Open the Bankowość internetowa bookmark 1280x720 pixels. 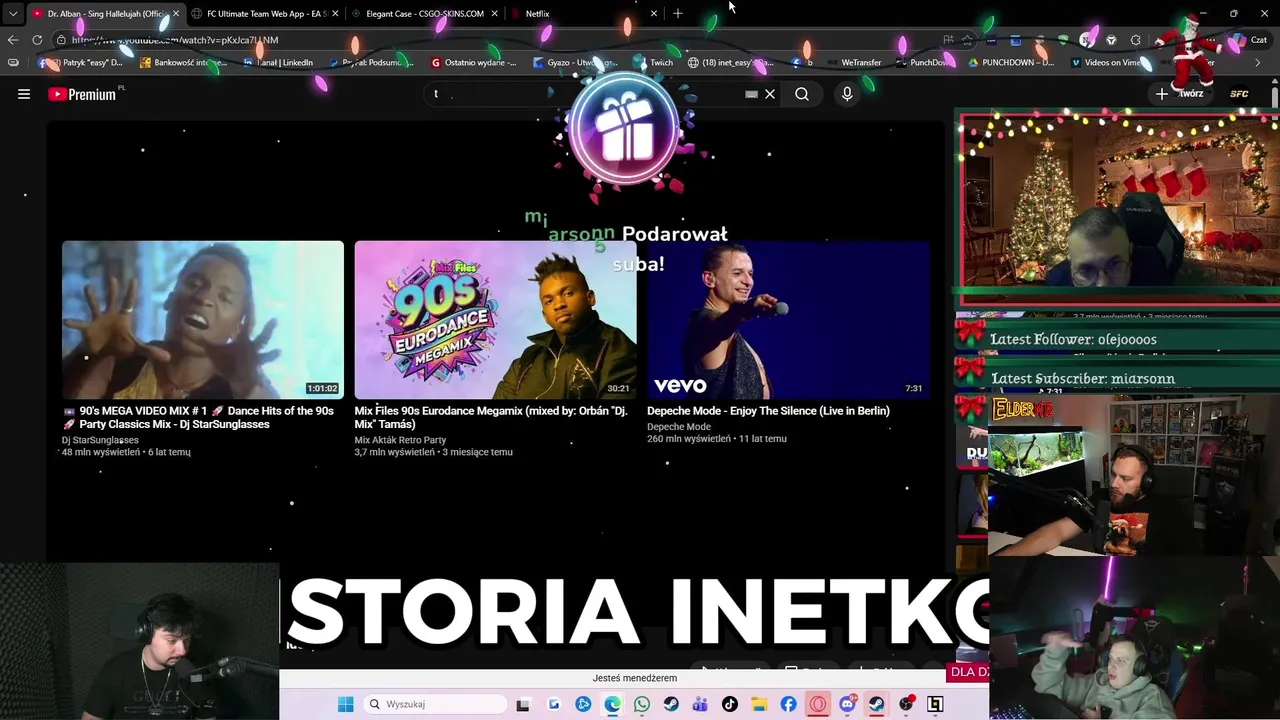click(x=183, y=62)
